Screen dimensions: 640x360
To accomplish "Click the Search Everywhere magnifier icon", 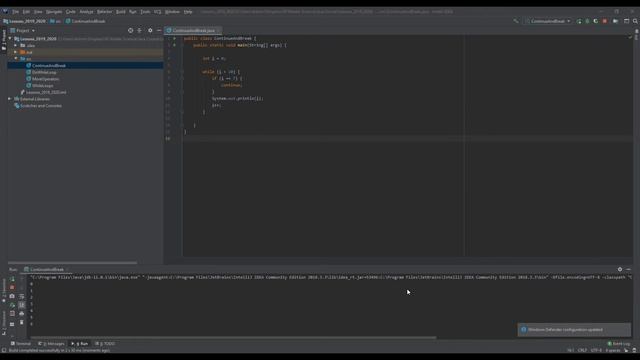I will click(636, 21).
